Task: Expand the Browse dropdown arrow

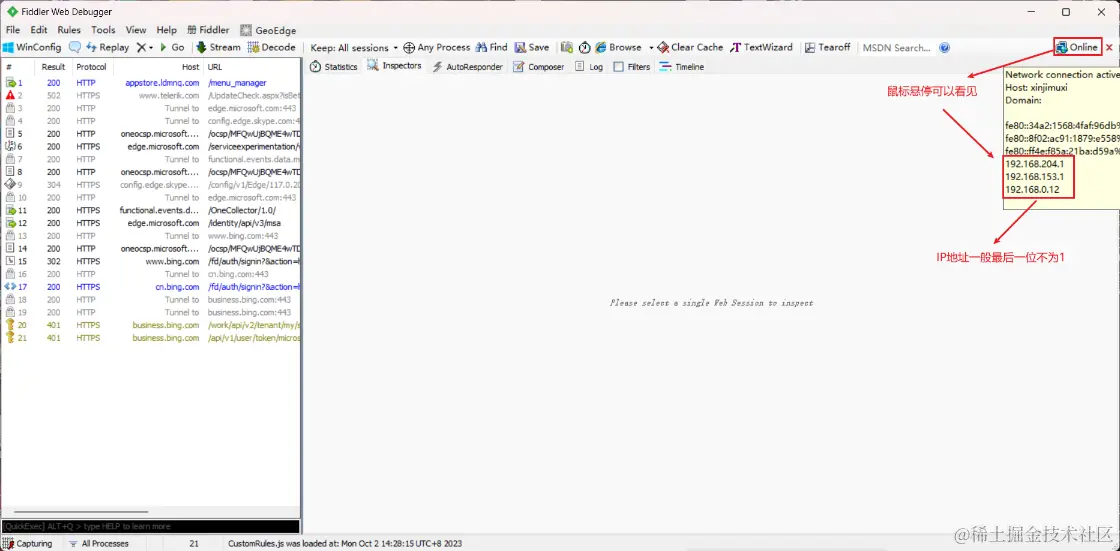Action: coord(651,48)
